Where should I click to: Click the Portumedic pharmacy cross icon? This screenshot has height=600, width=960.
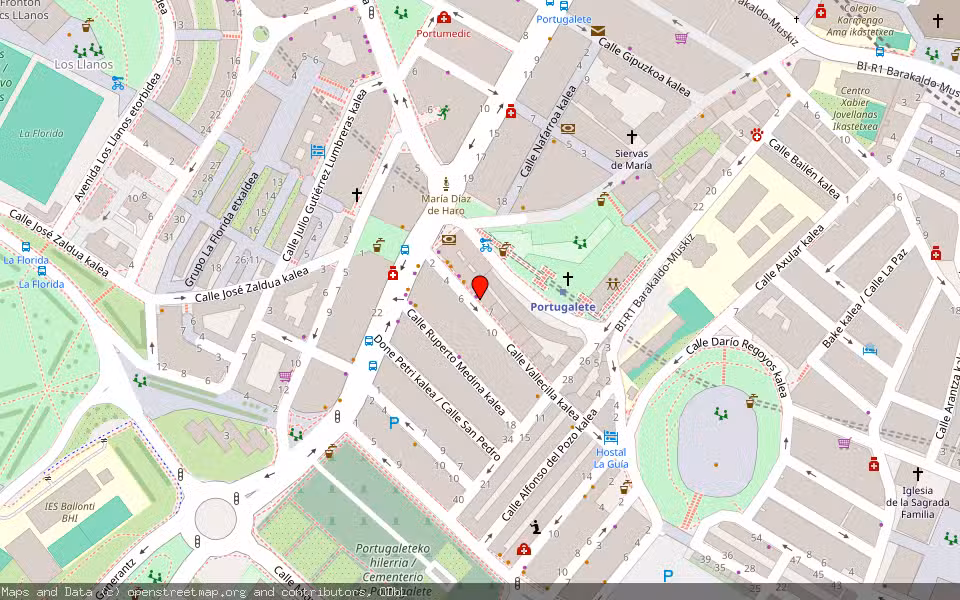444,18
